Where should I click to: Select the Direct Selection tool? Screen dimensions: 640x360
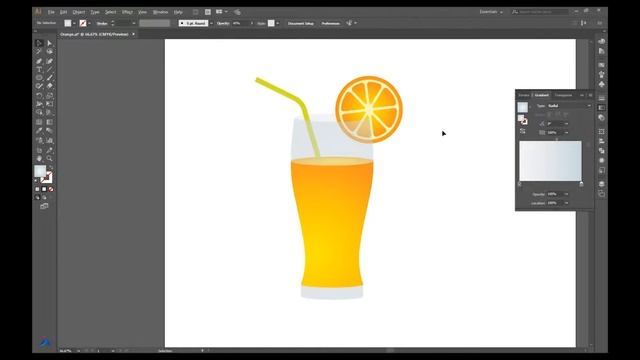[x=49, y=43]
